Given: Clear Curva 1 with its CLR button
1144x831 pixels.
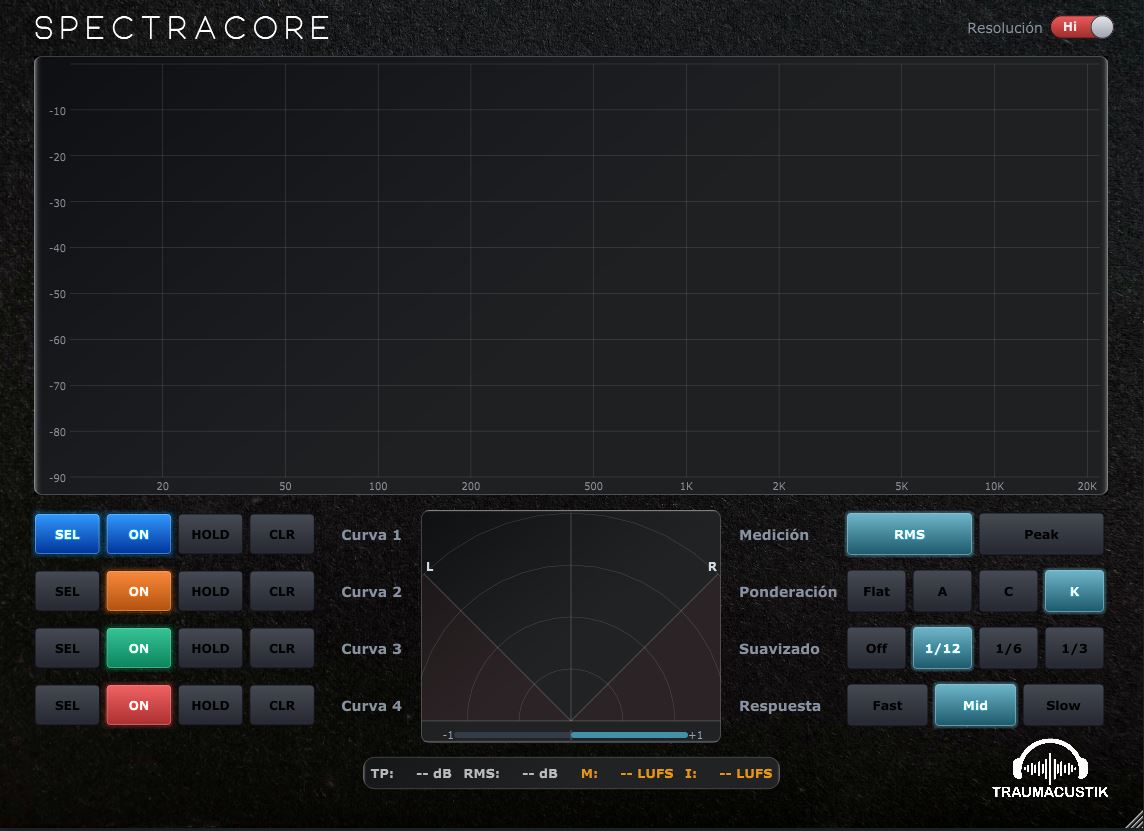Looking at the screenshot, I should tap(282, 534).
